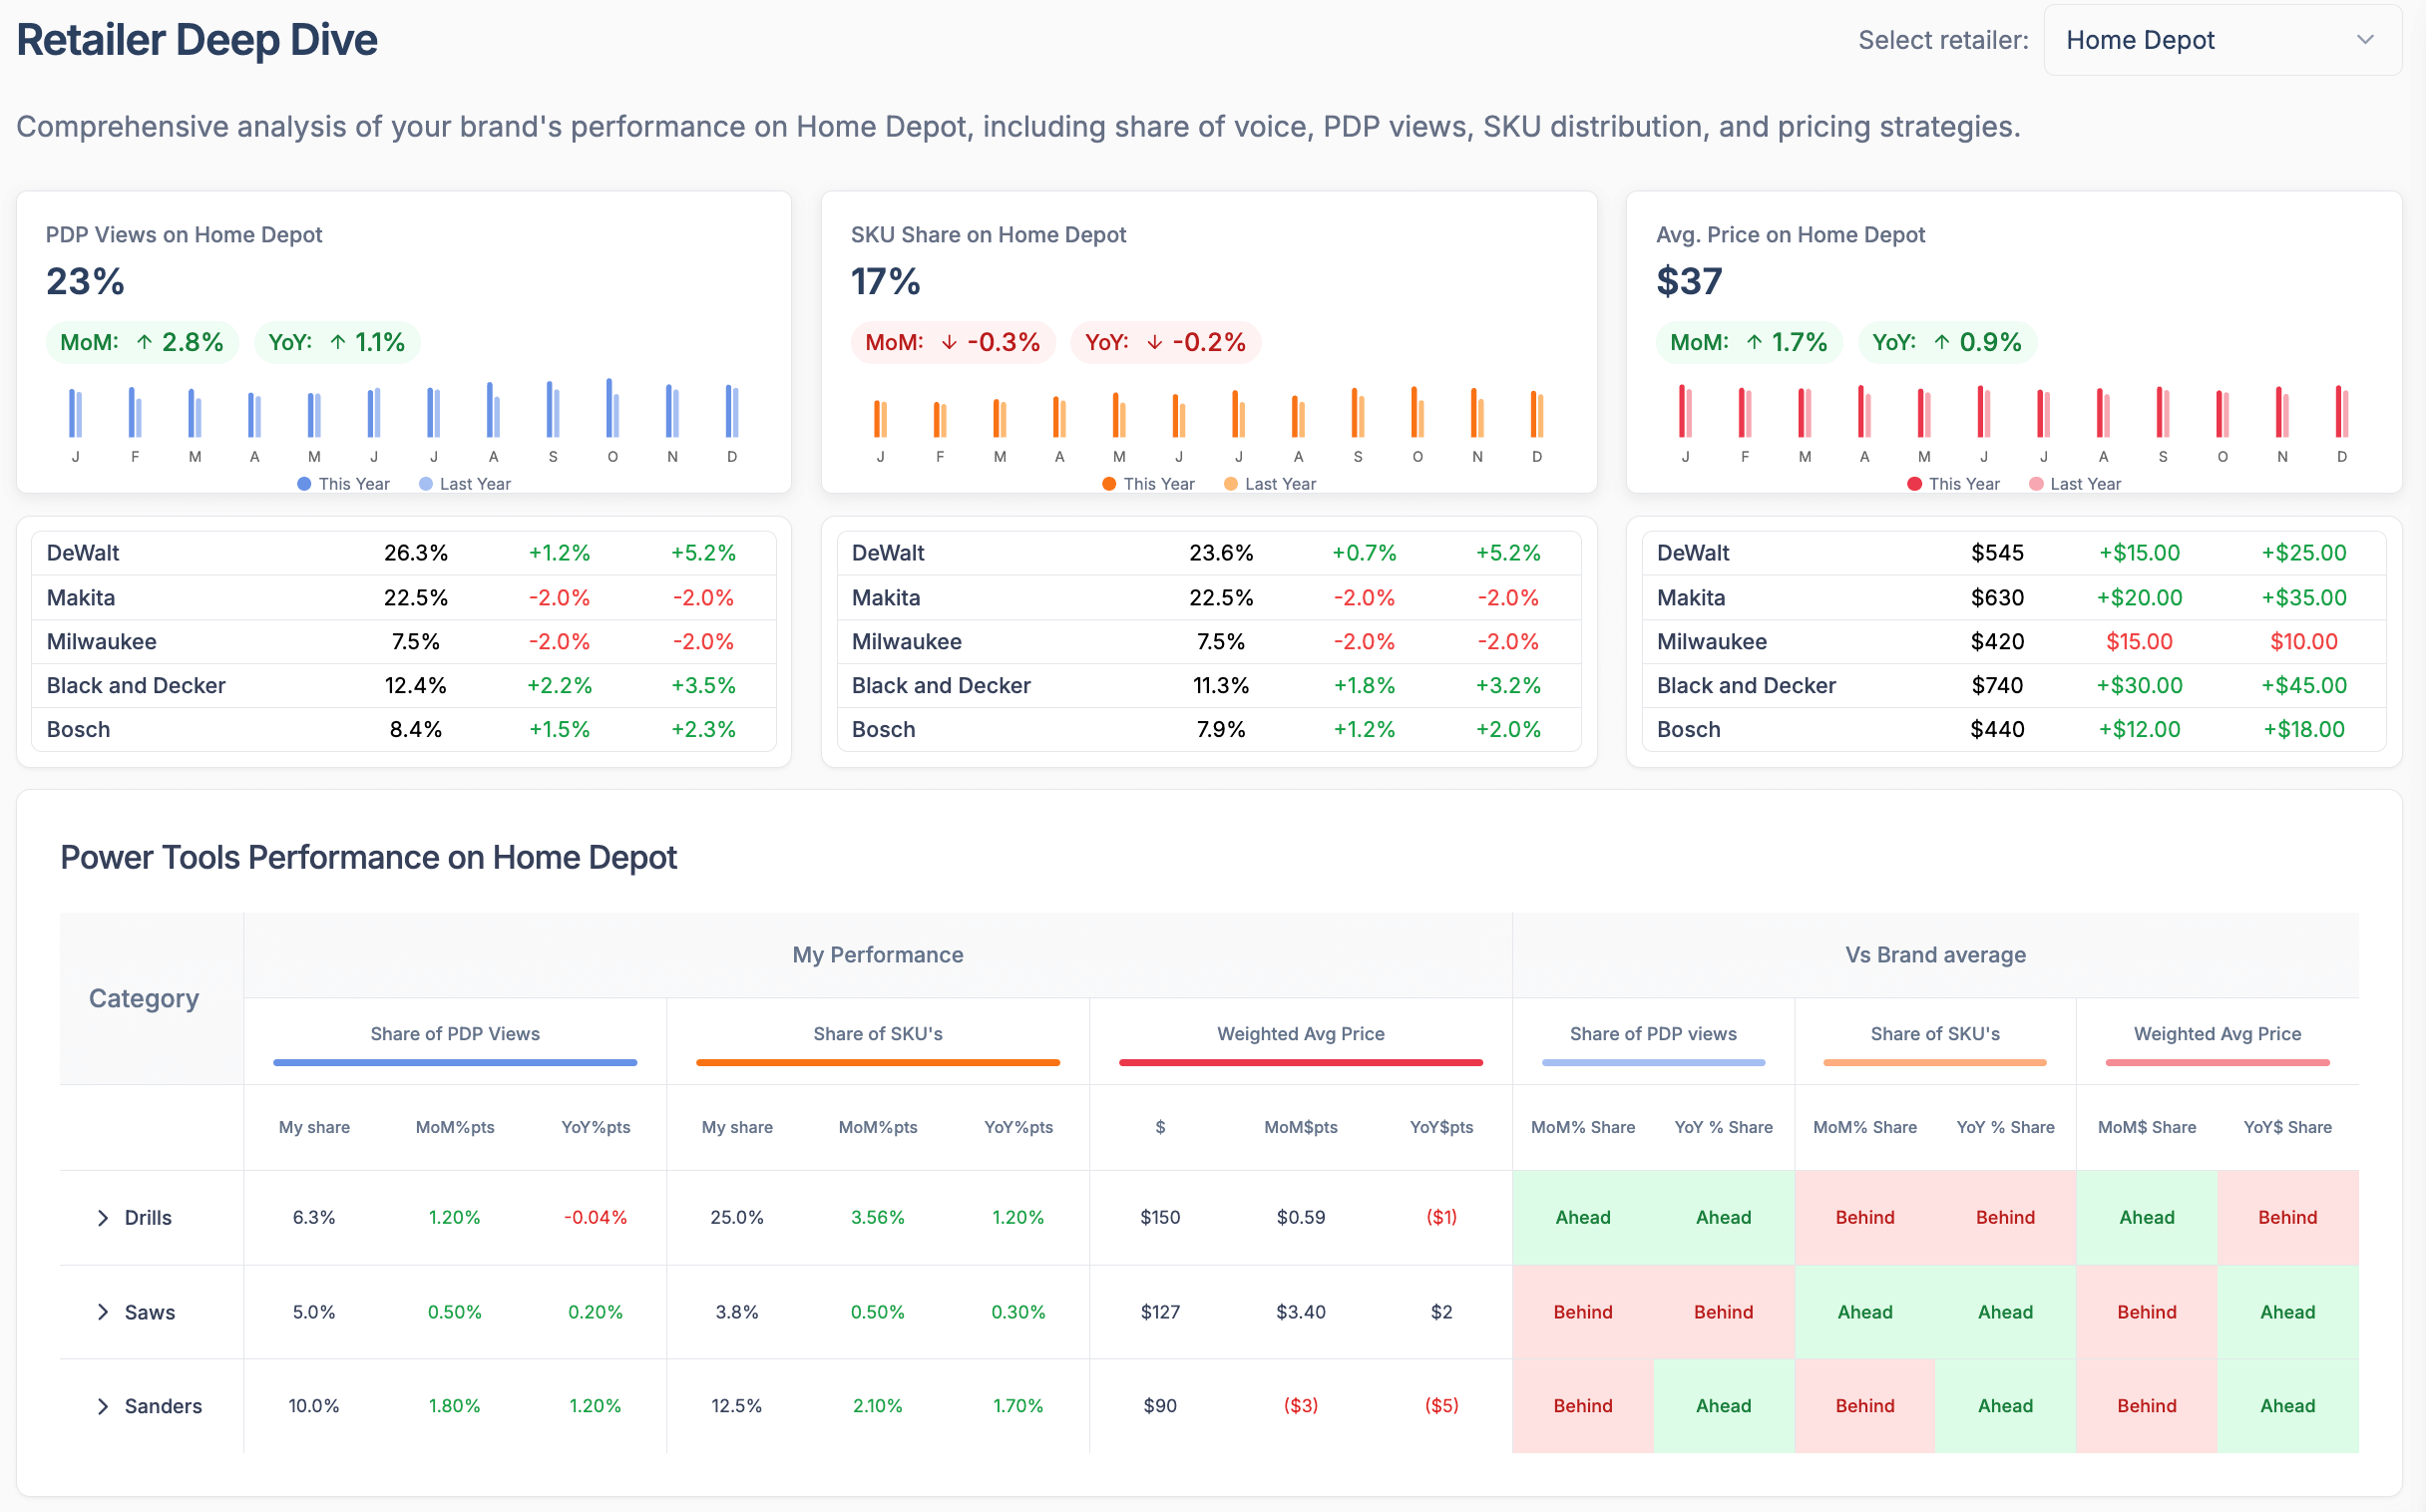Click the DeWalt row in SKU Share table
Image resolution: width=2426 pixels, height=1512 pixels.
point(1208,552)
